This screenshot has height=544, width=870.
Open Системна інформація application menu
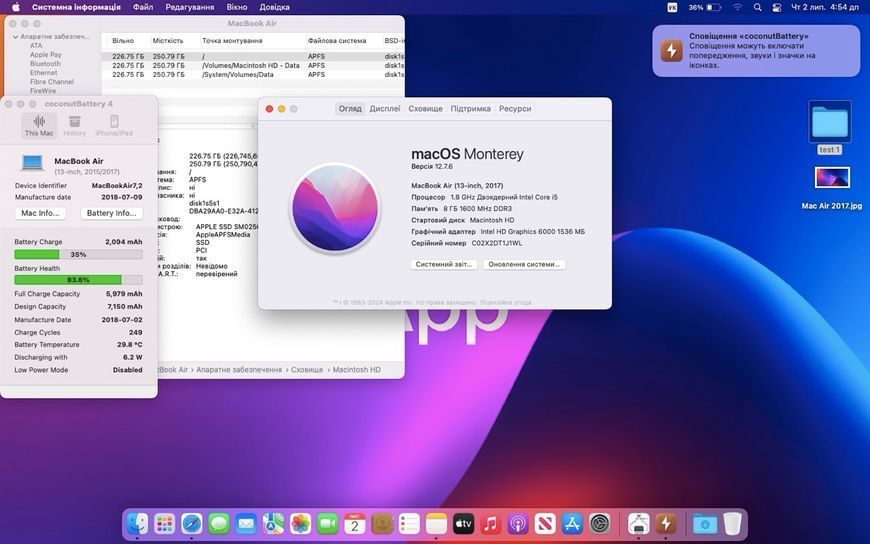click(76, 7)
